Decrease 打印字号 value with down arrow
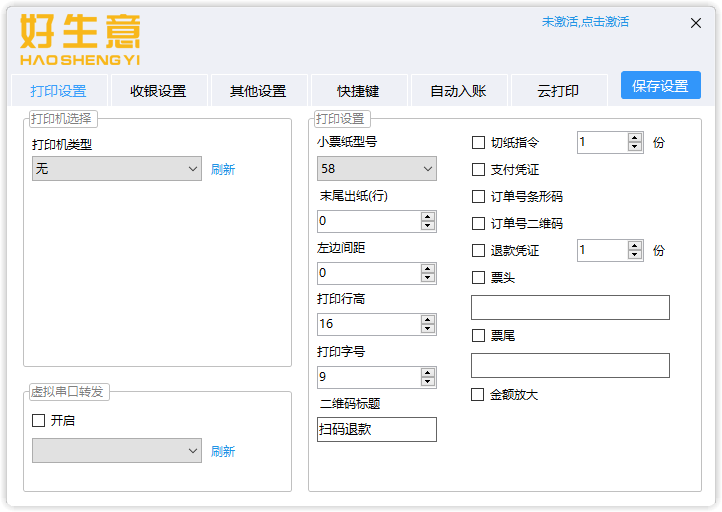Image resolution: width=722 pixels, height=512 pixels. 428,382
